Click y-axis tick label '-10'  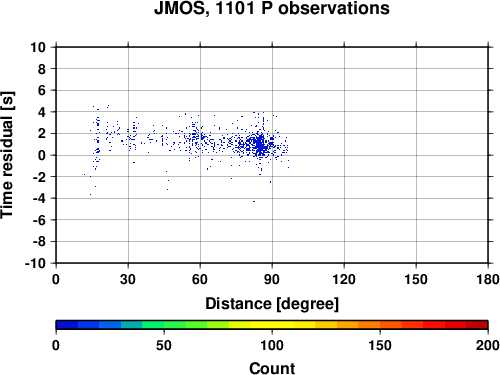(35, 263)
